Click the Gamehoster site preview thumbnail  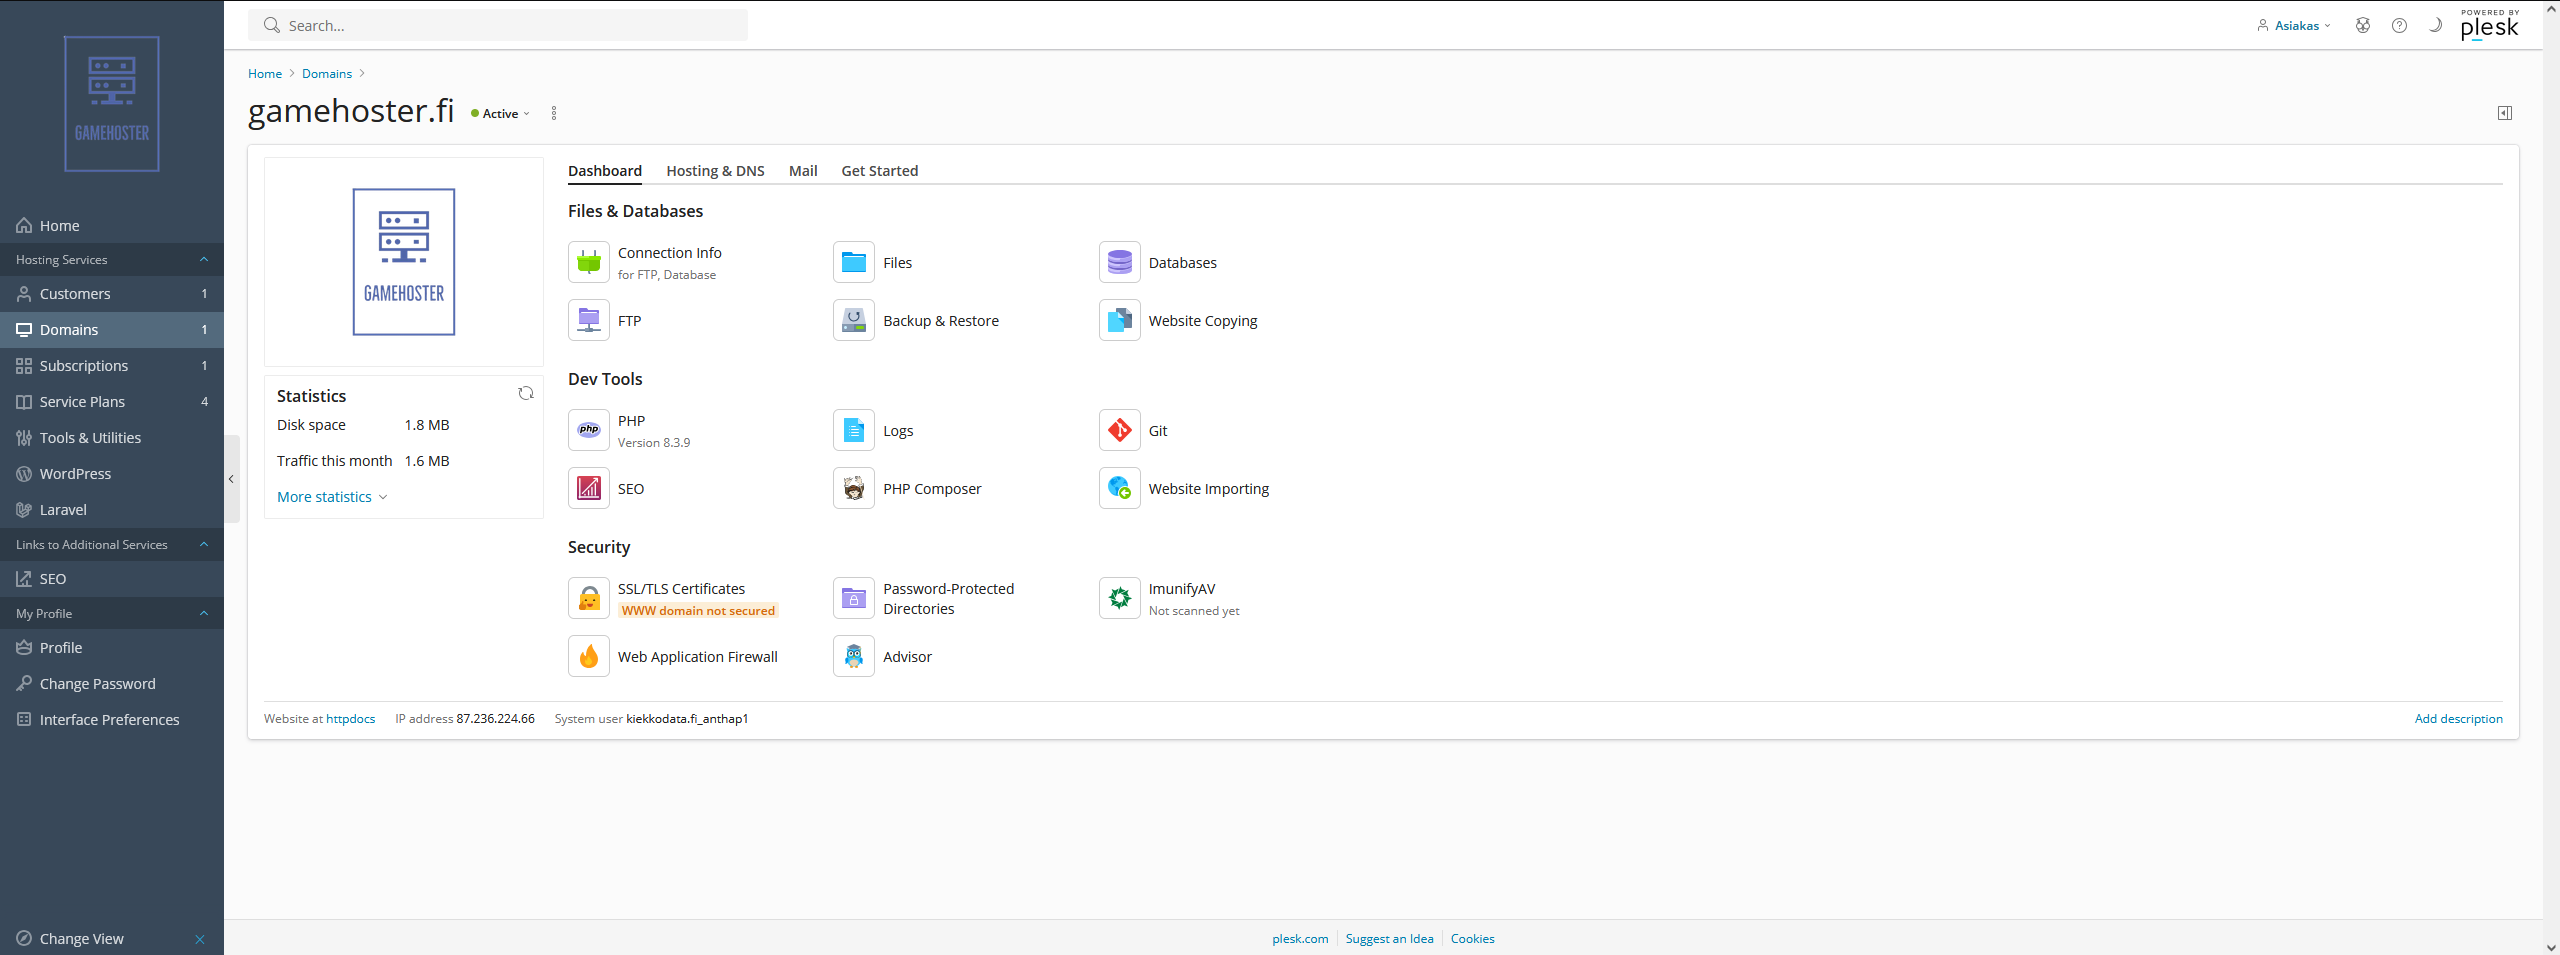click(x=404, y=262)
